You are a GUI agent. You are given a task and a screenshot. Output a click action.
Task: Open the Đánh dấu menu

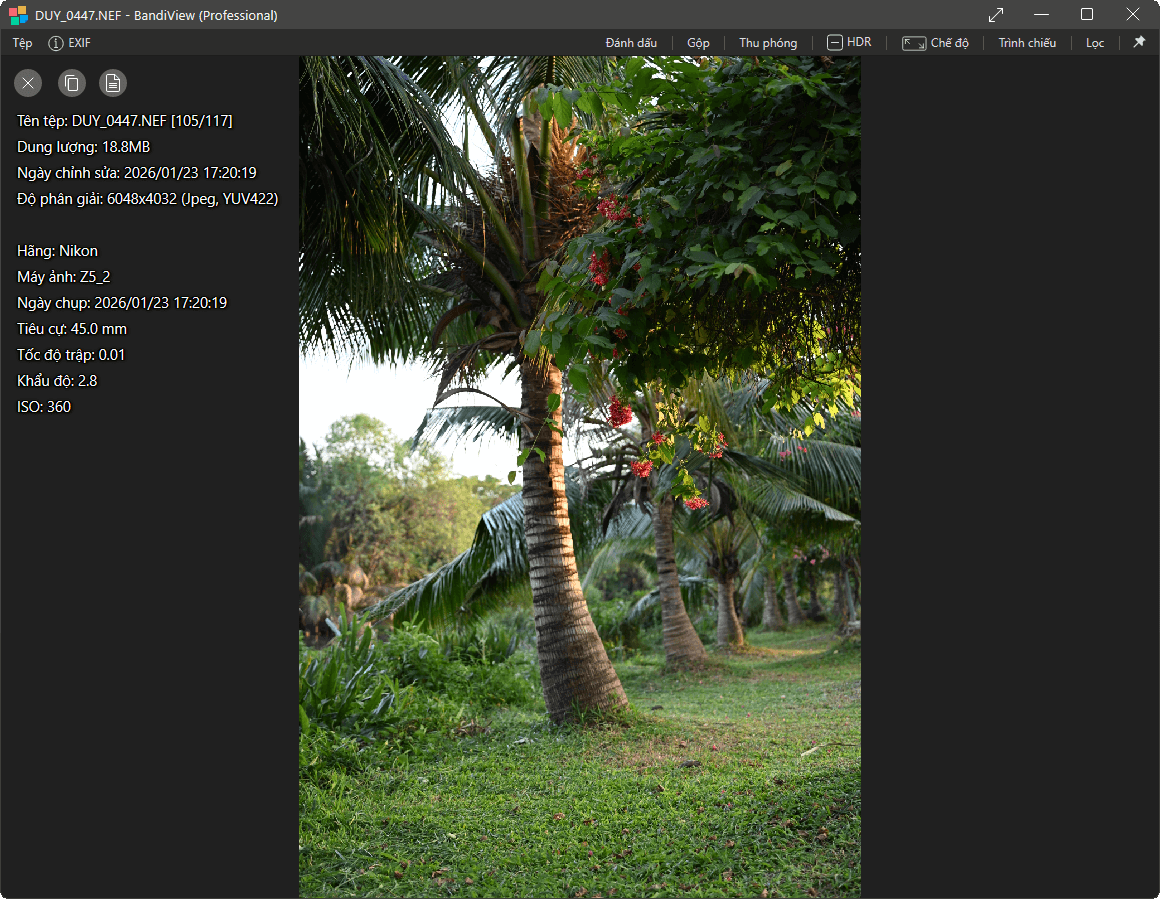[x=631, y=43]
